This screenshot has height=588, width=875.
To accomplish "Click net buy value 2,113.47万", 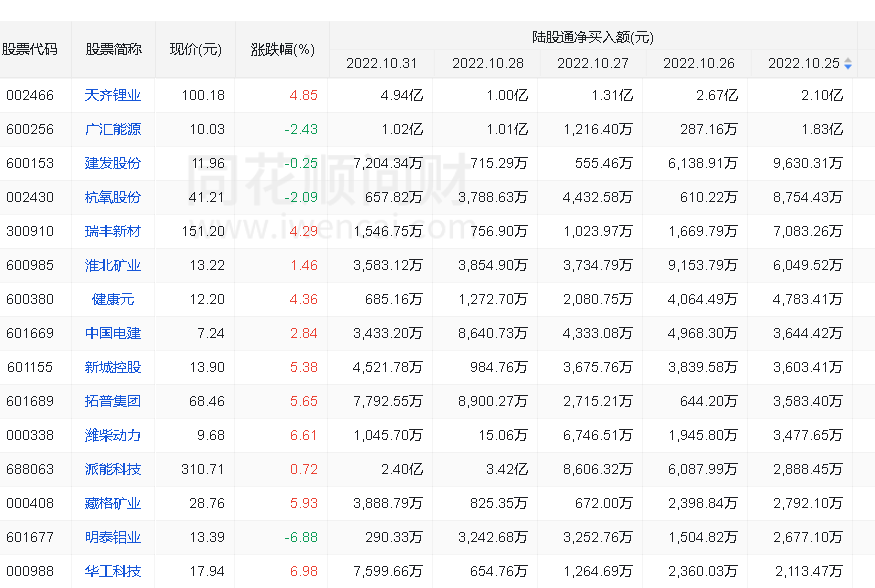I will point(809,572).
